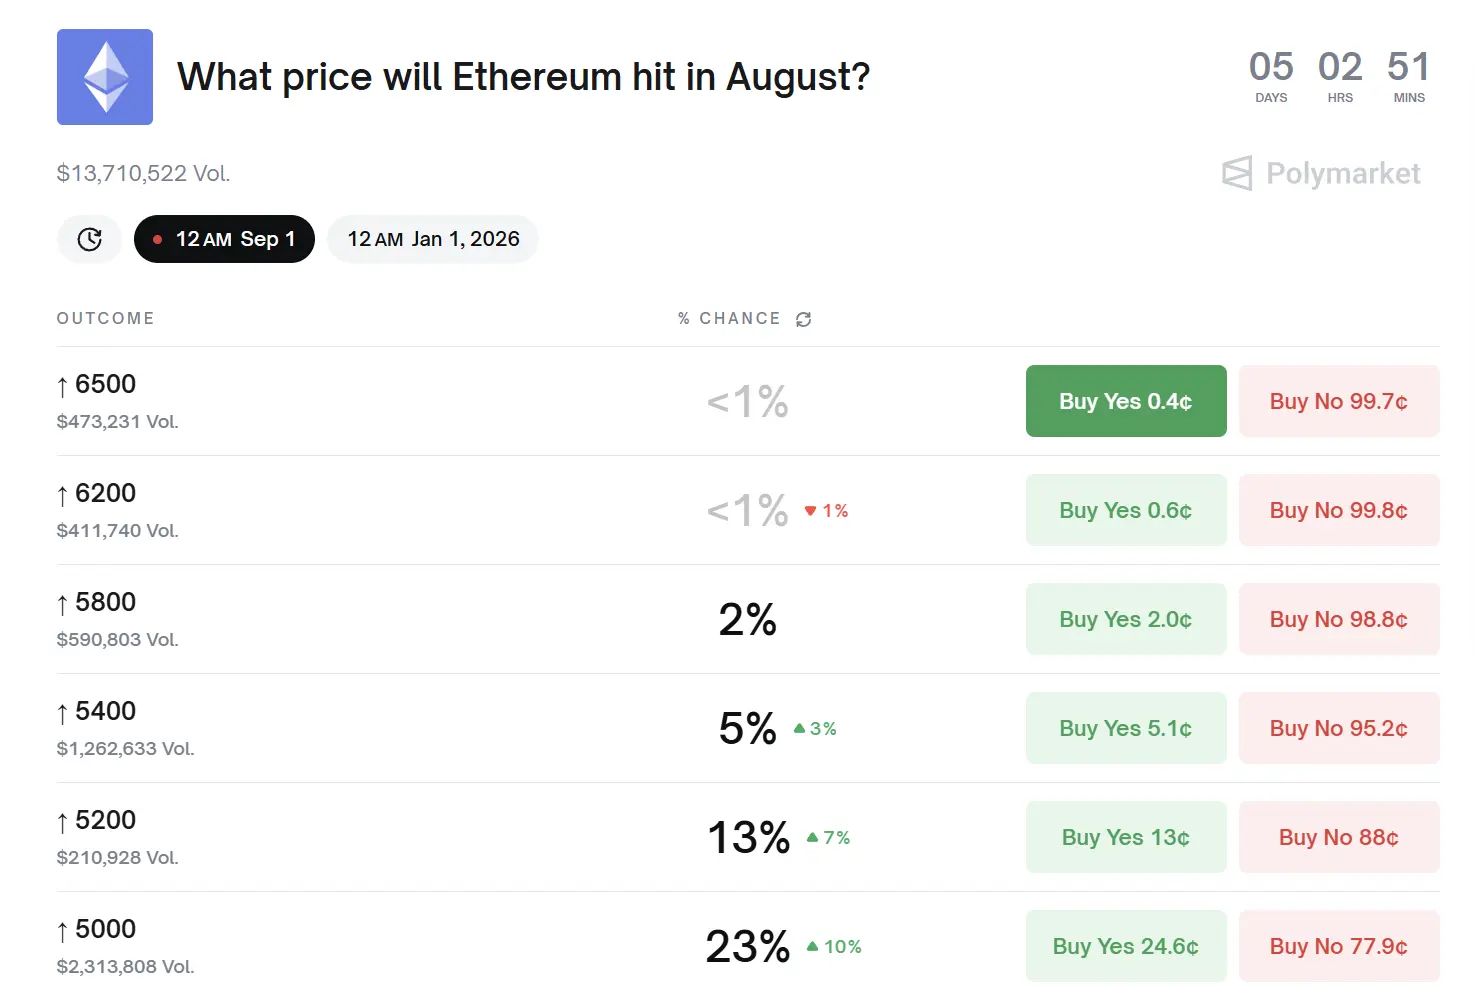Click Buy Yes 5.1¢ for 5400

pos(1125,728)
